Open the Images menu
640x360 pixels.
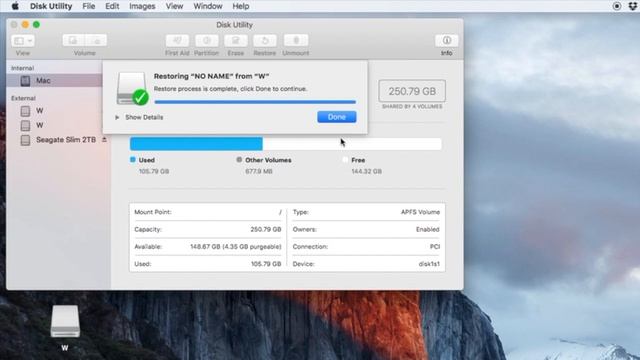[x=142, y=6]
